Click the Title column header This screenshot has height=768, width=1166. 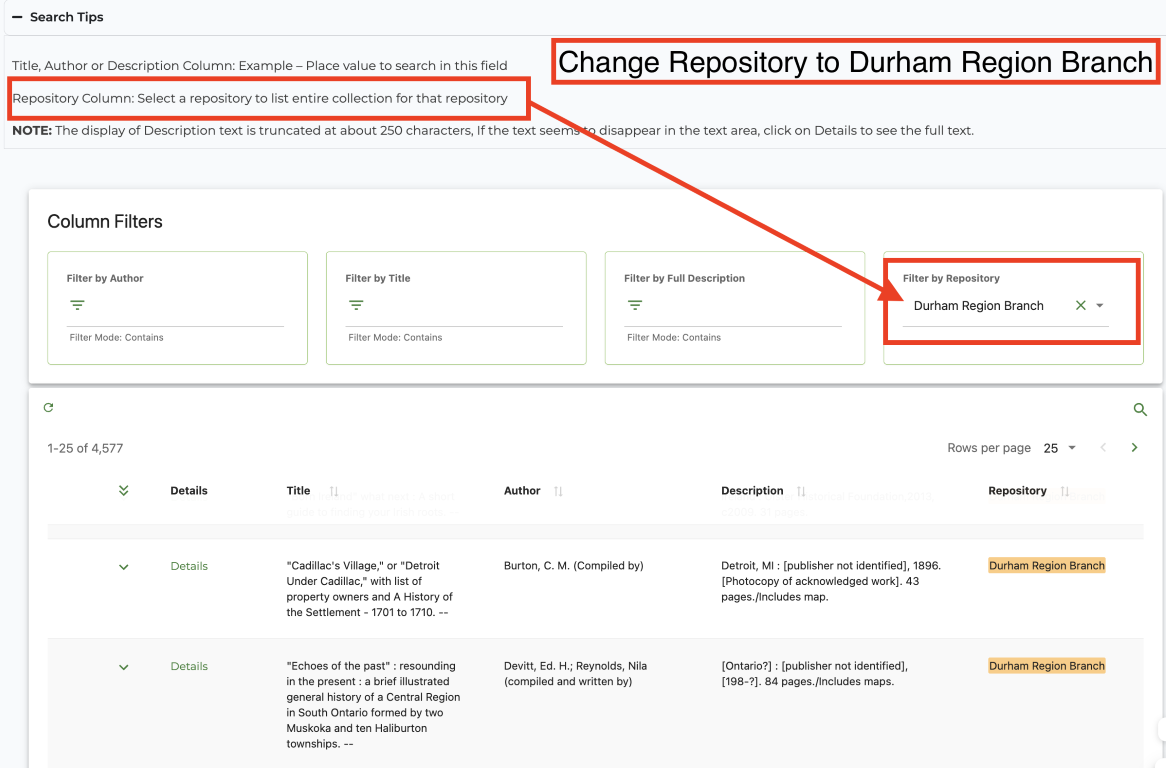[x=298, y=491]
